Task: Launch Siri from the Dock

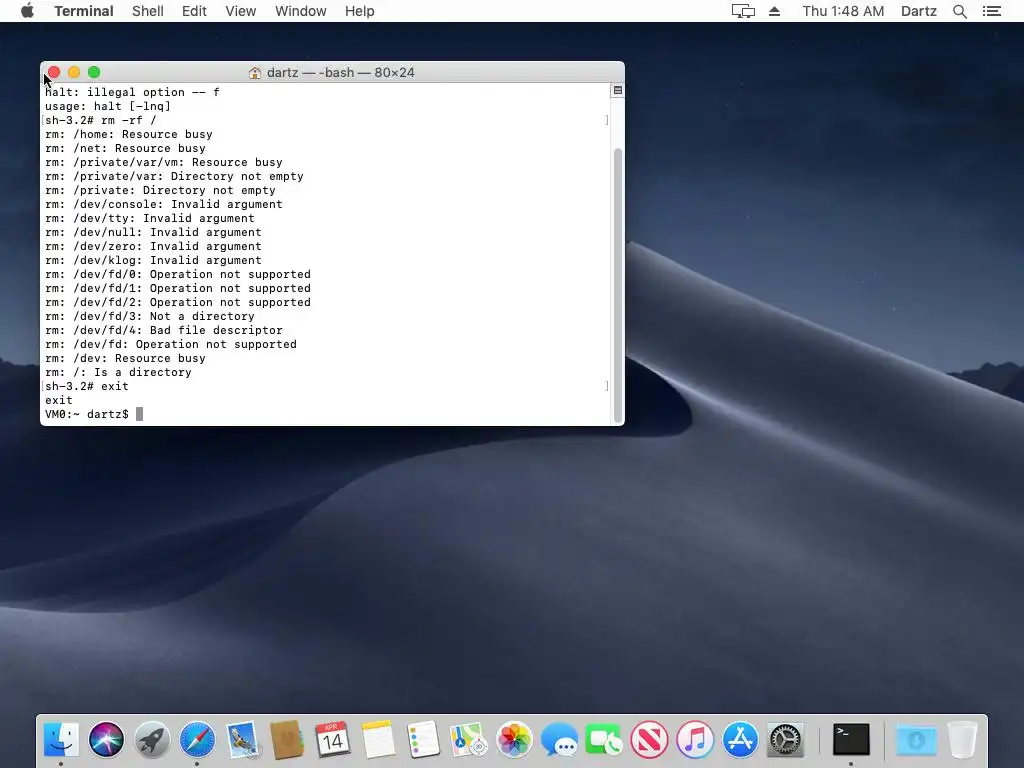Action: point(106,740)
